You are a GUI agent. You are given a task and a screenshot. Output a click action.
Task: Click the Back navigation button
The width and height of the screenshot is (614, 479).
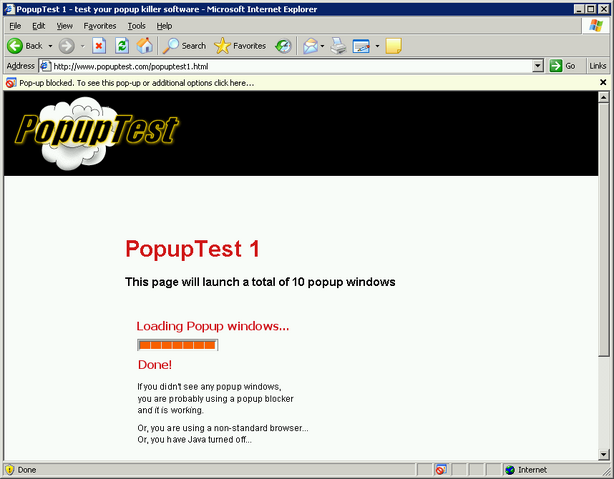point(24,46)
